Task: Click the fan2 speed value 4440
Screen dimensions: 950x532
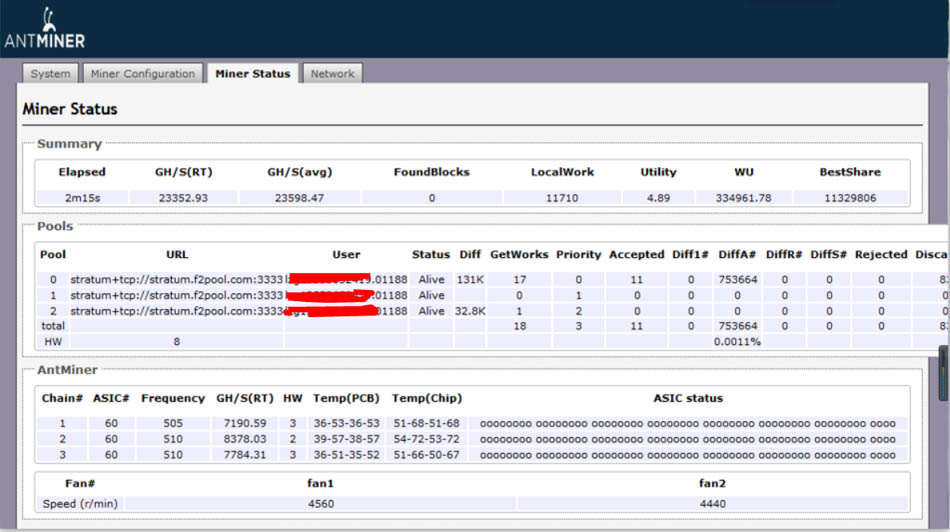Action: click(712, 504)
